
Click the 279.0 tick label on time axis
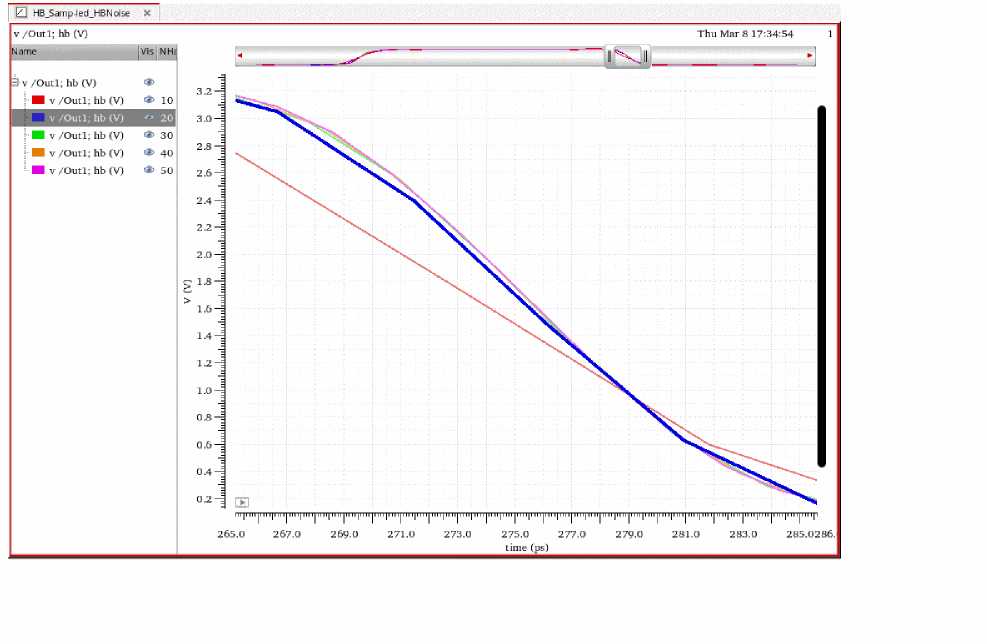tap(629, 534)
